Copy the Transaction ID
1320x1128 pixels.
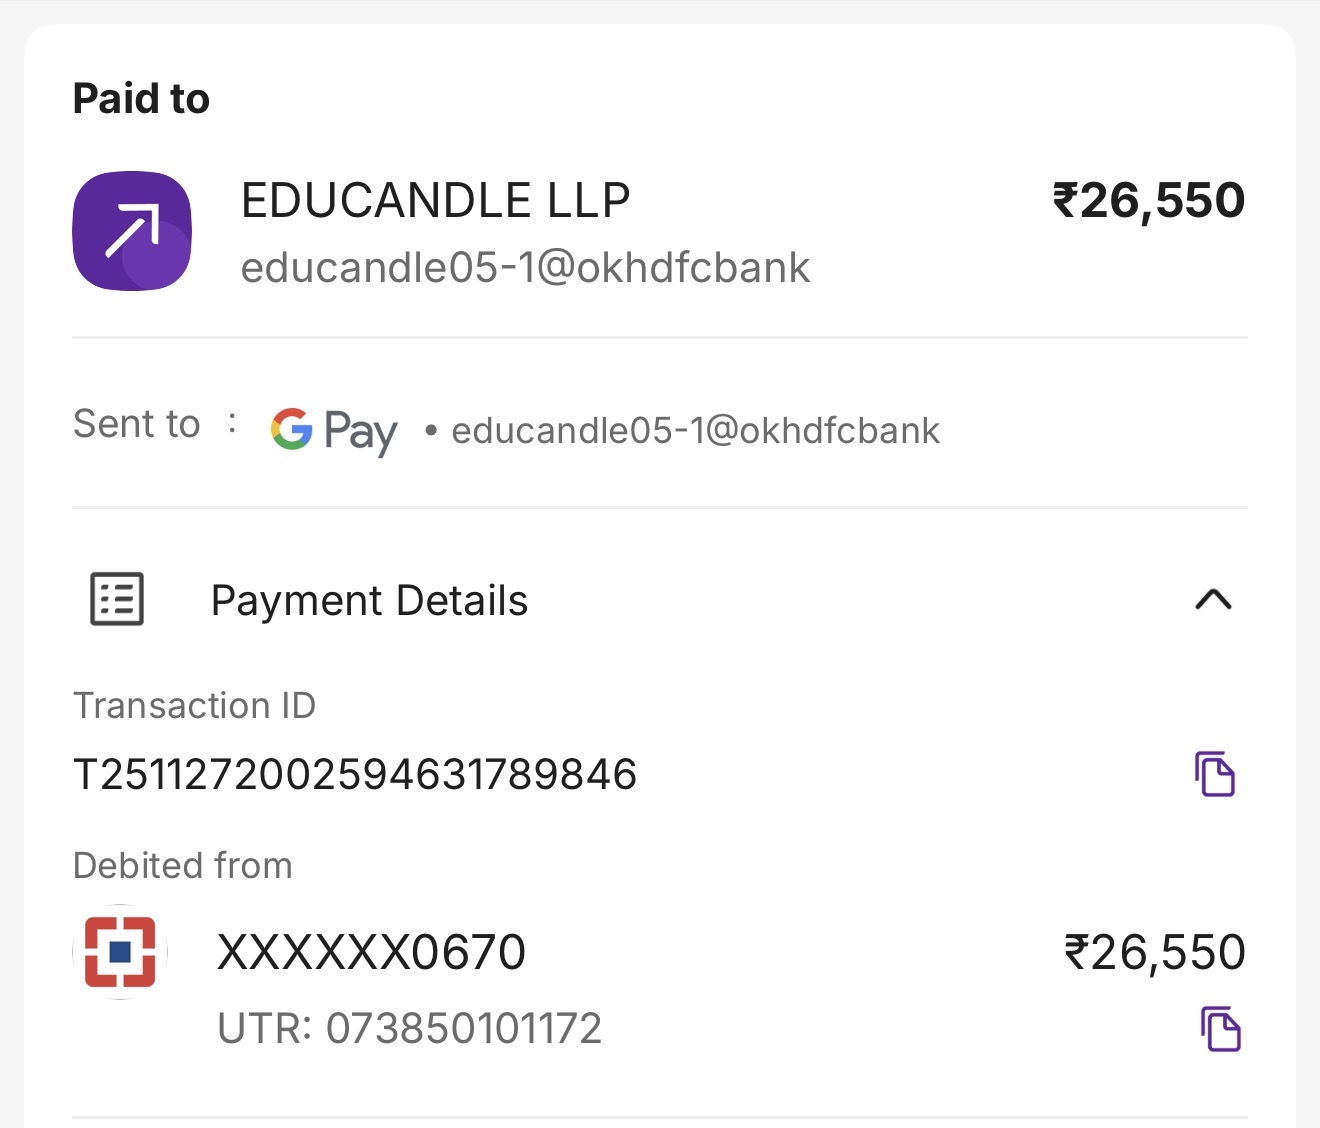[x=1215, y=774]
